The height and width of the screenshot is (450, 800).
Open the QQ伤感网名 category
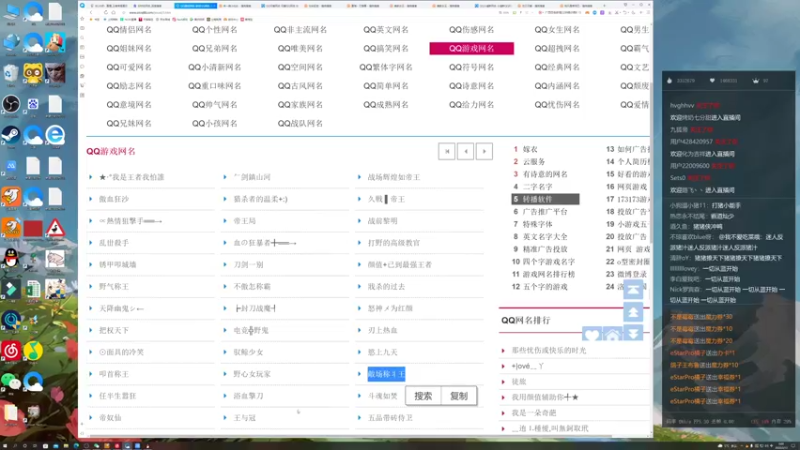[471, 30]
